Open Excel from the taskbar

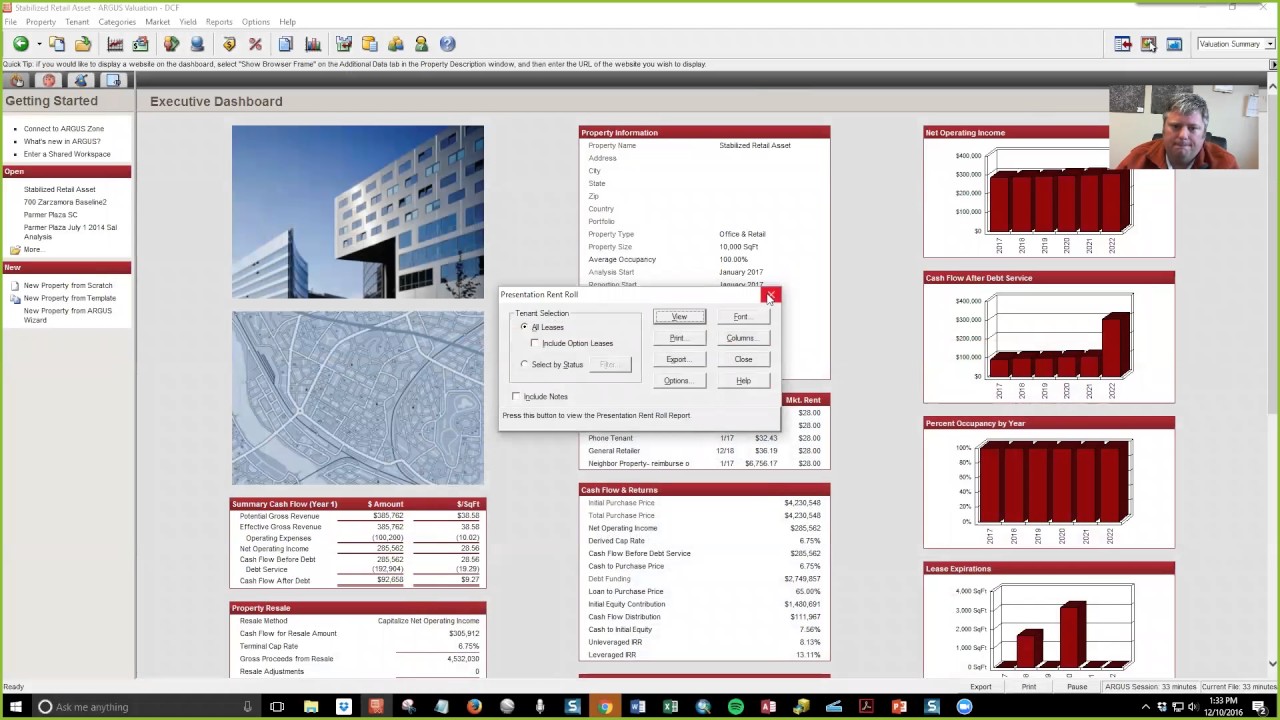click(x=671, y=707)
